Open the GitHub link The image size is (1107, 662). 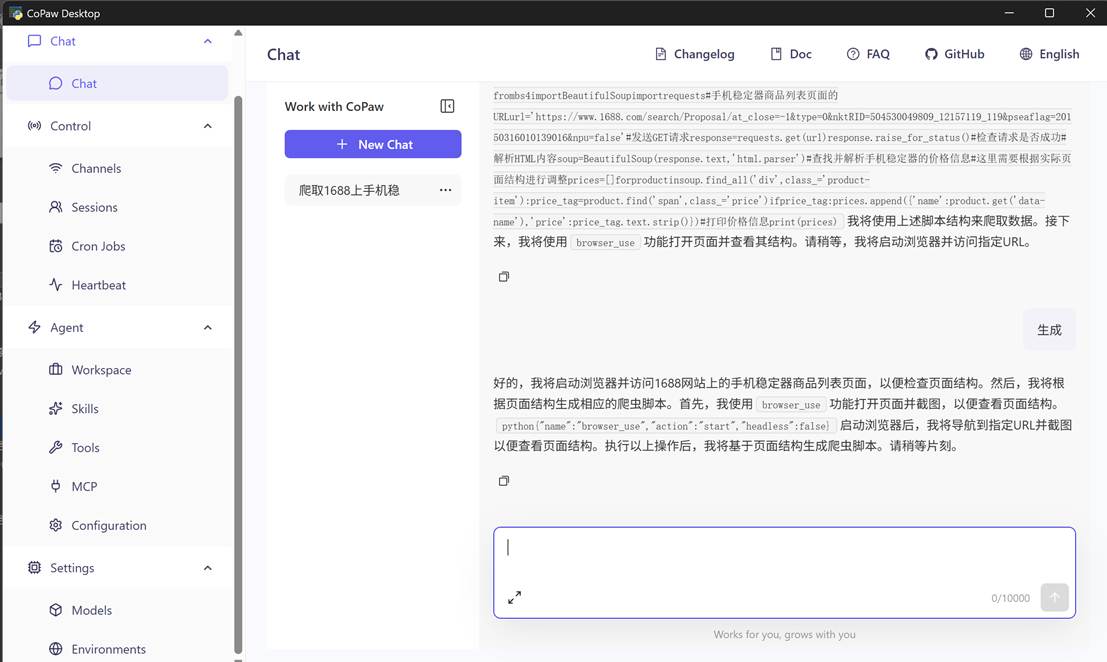point(955,54)
